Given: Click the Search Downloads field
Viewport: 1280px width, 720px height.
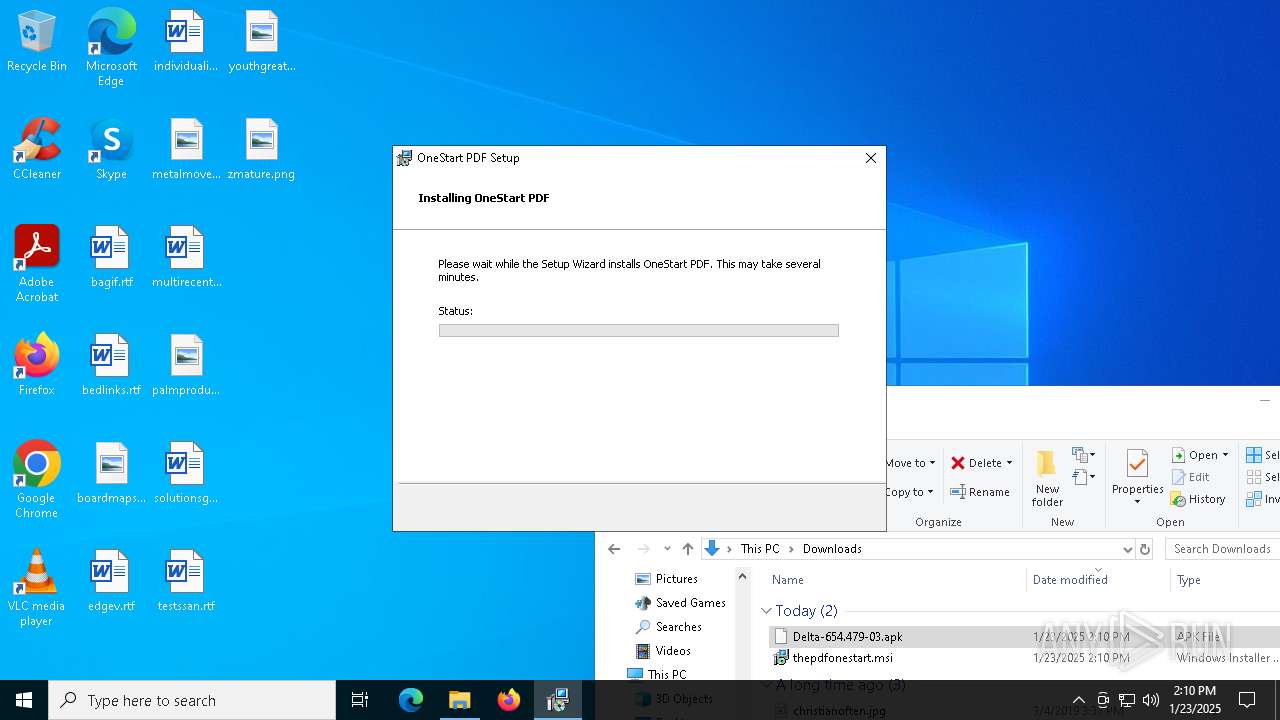Looking at the screenshot, I should [1222, 549].
